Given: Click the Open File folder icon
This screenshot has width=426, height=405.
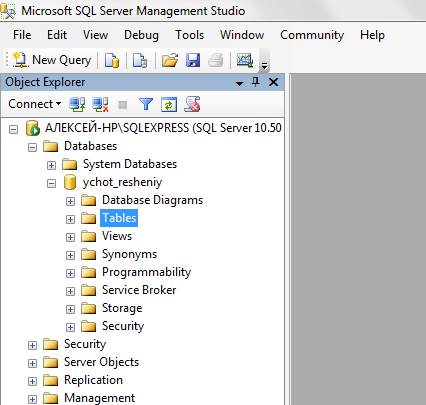Looking at the screenshot, I should tap(169, 61).
